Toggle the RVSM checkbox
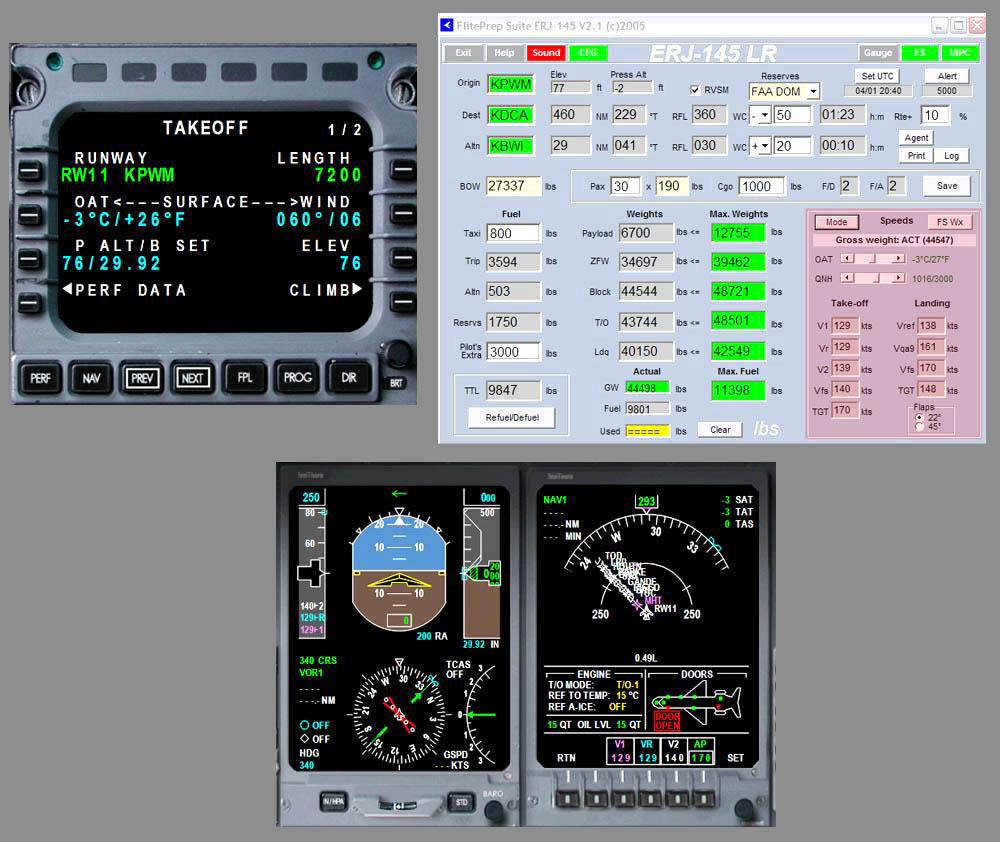 click(695, 90)
